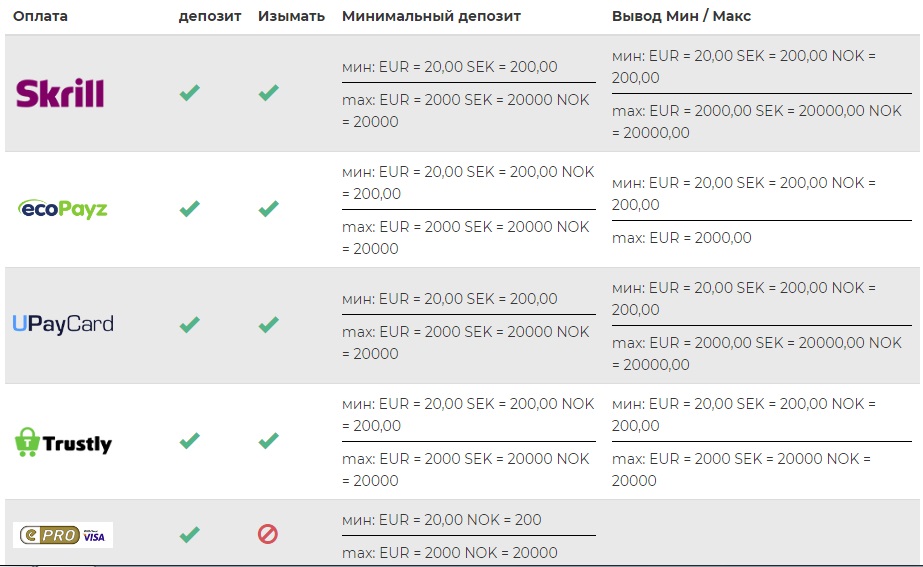Click the Вывод Мин / Макс header
The image size is (923, 567).
coord(681,16)
